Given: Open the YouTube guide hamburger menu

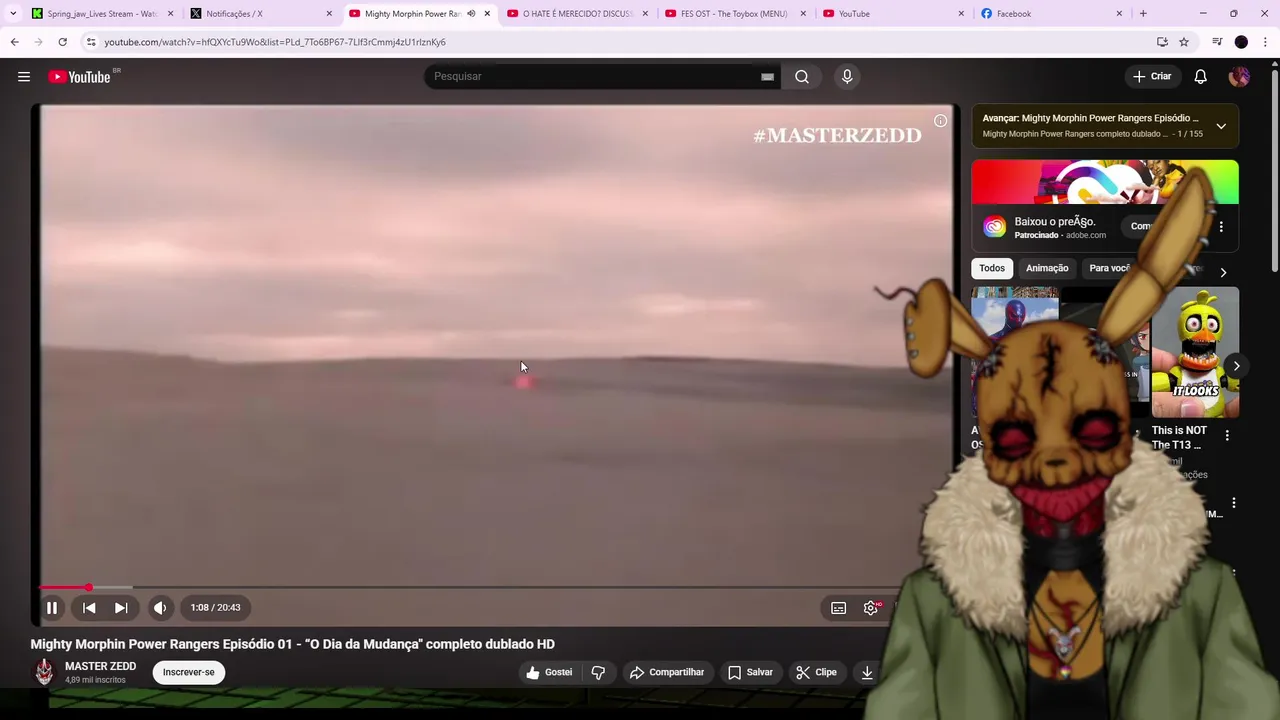Looking at the screenshot, I should tap(24, 77).
